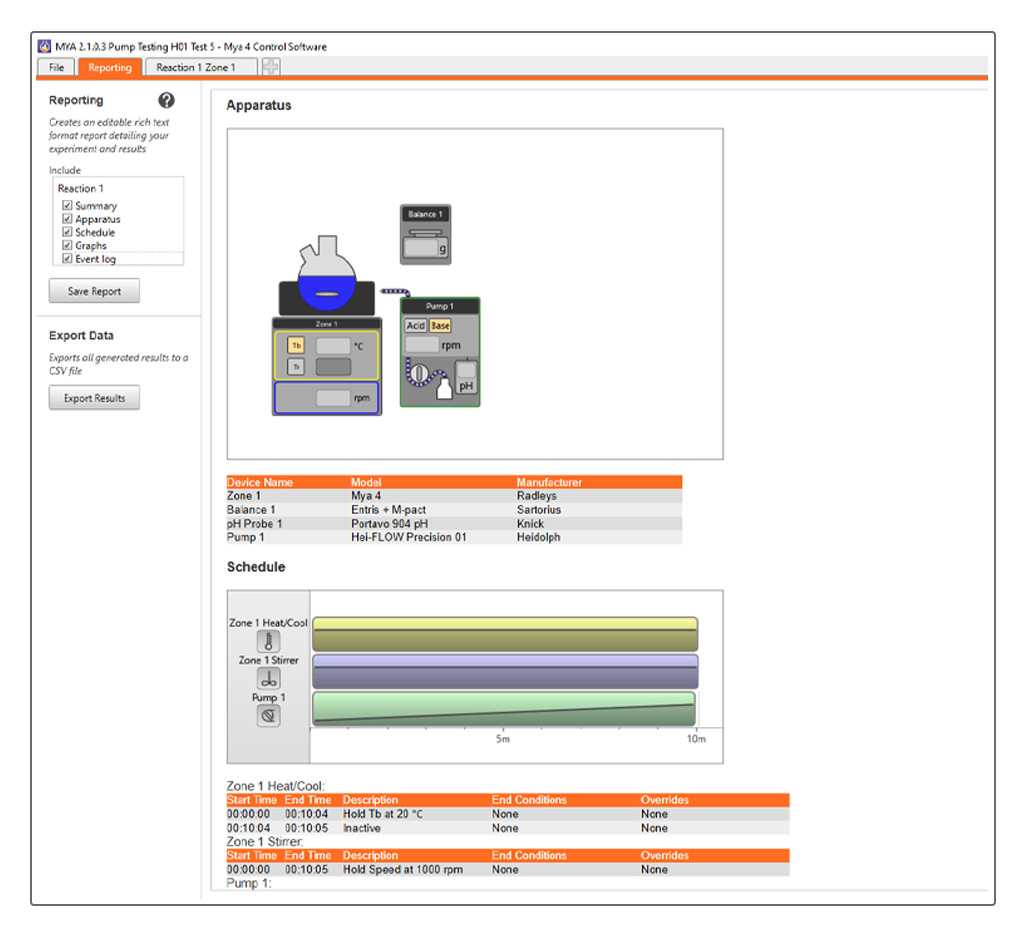Click the Manufacturer column header
Viewport: 1022px width, 939px height.
tap(549, 482)
